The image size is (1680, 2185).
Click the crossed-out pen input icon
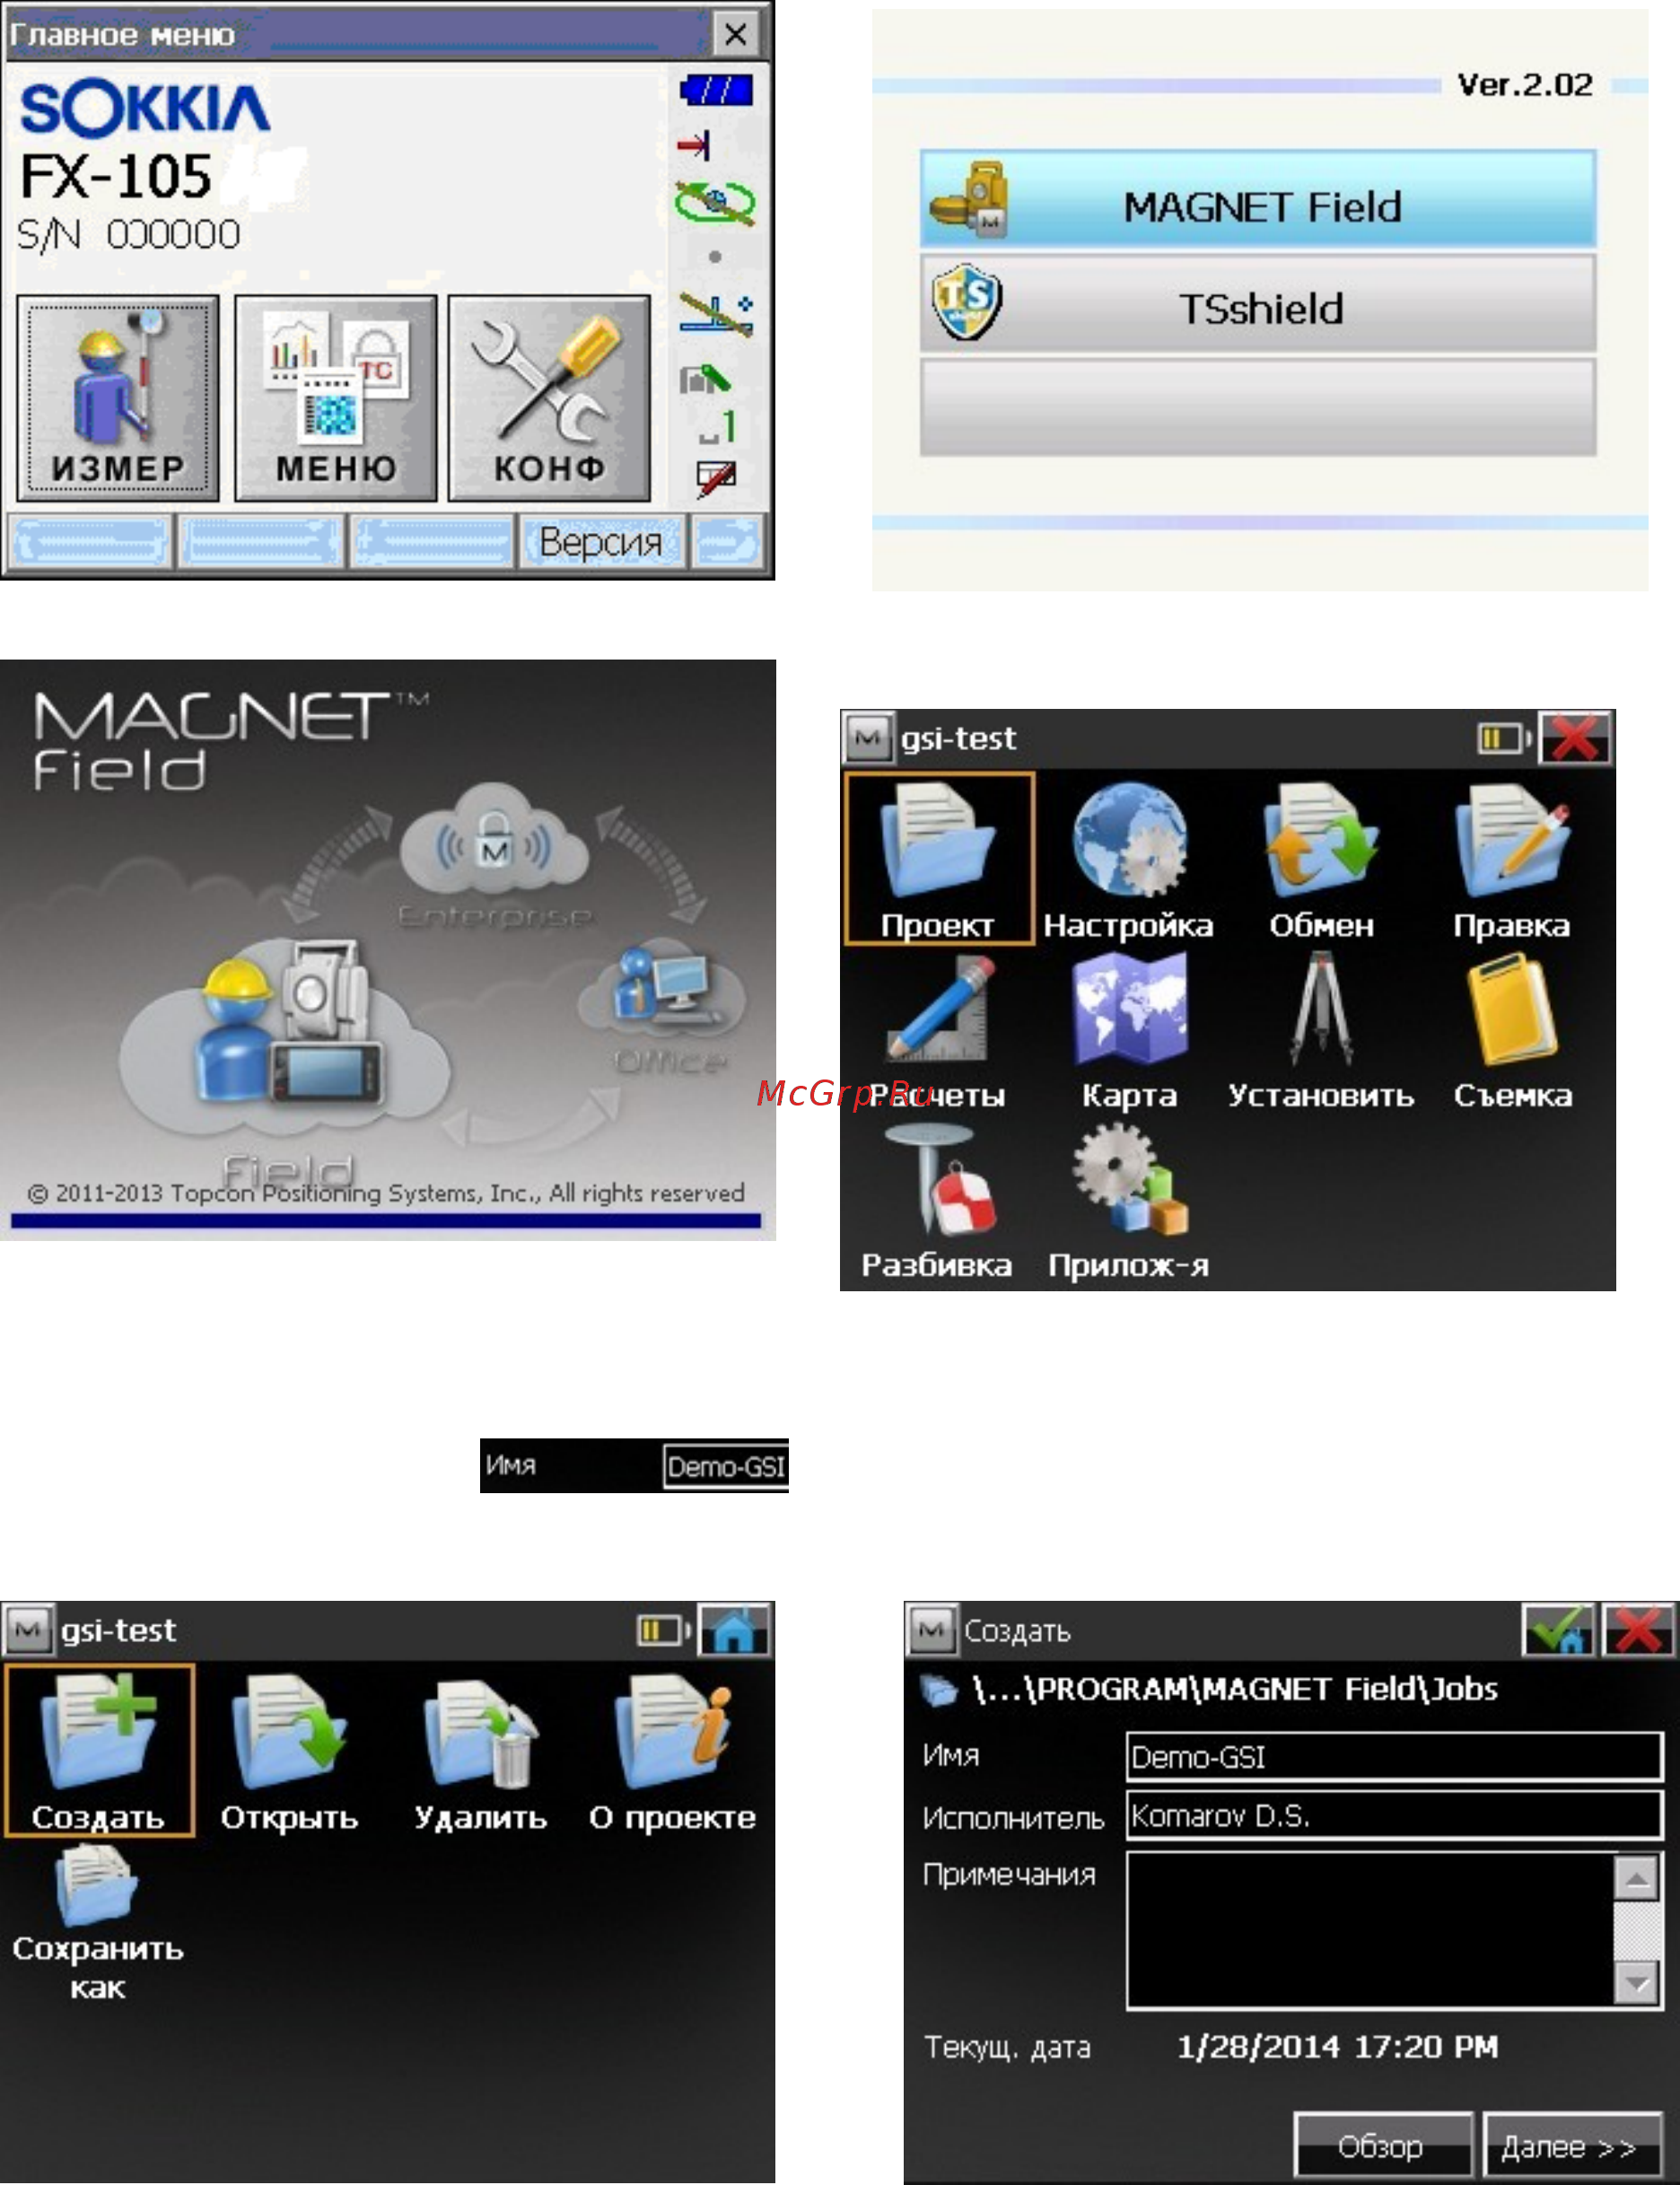pos(716,479)
